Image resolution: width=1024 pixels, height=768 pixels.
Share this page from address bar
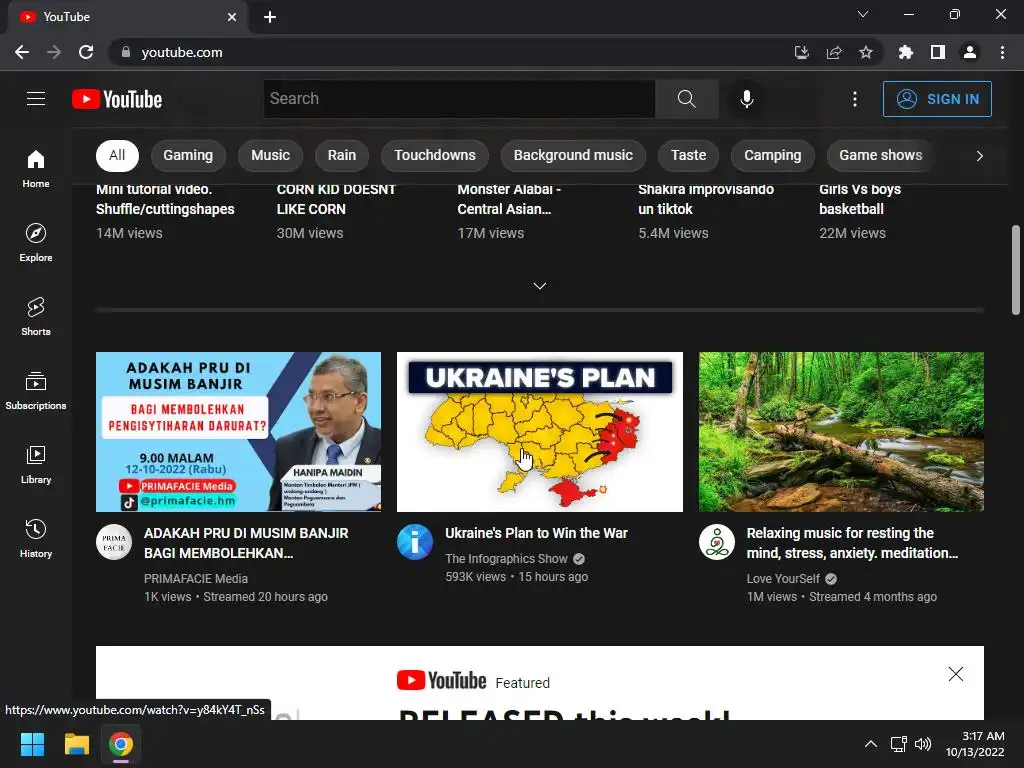pyautogui.click(x=834, y=52)
